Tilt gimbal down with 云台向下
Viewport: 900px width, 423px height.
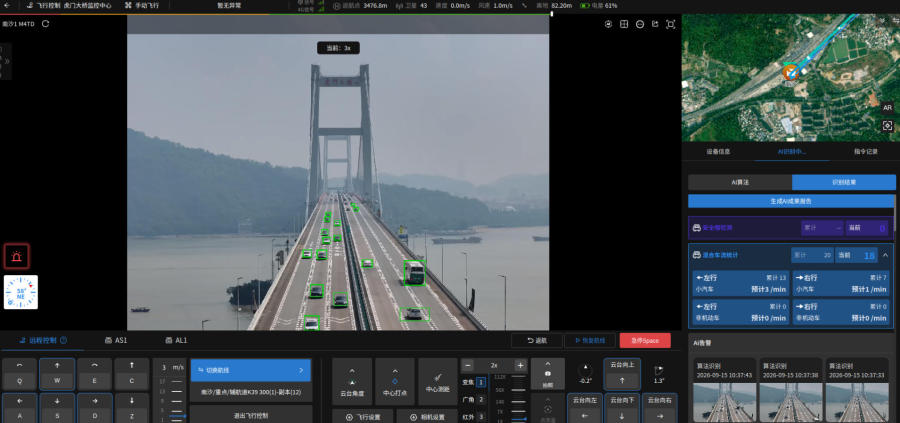[x=622, y=409]
